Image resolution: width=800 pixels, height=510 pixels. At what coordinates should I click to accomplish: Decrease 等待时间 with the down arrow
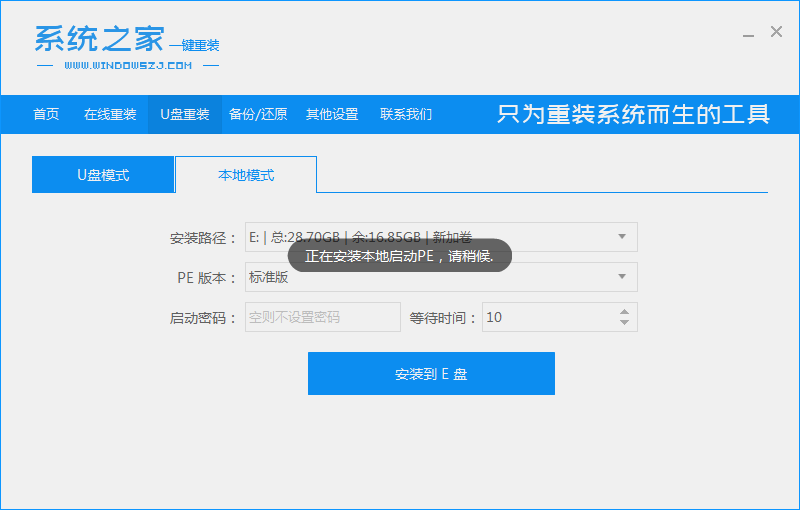pos(625,323)
